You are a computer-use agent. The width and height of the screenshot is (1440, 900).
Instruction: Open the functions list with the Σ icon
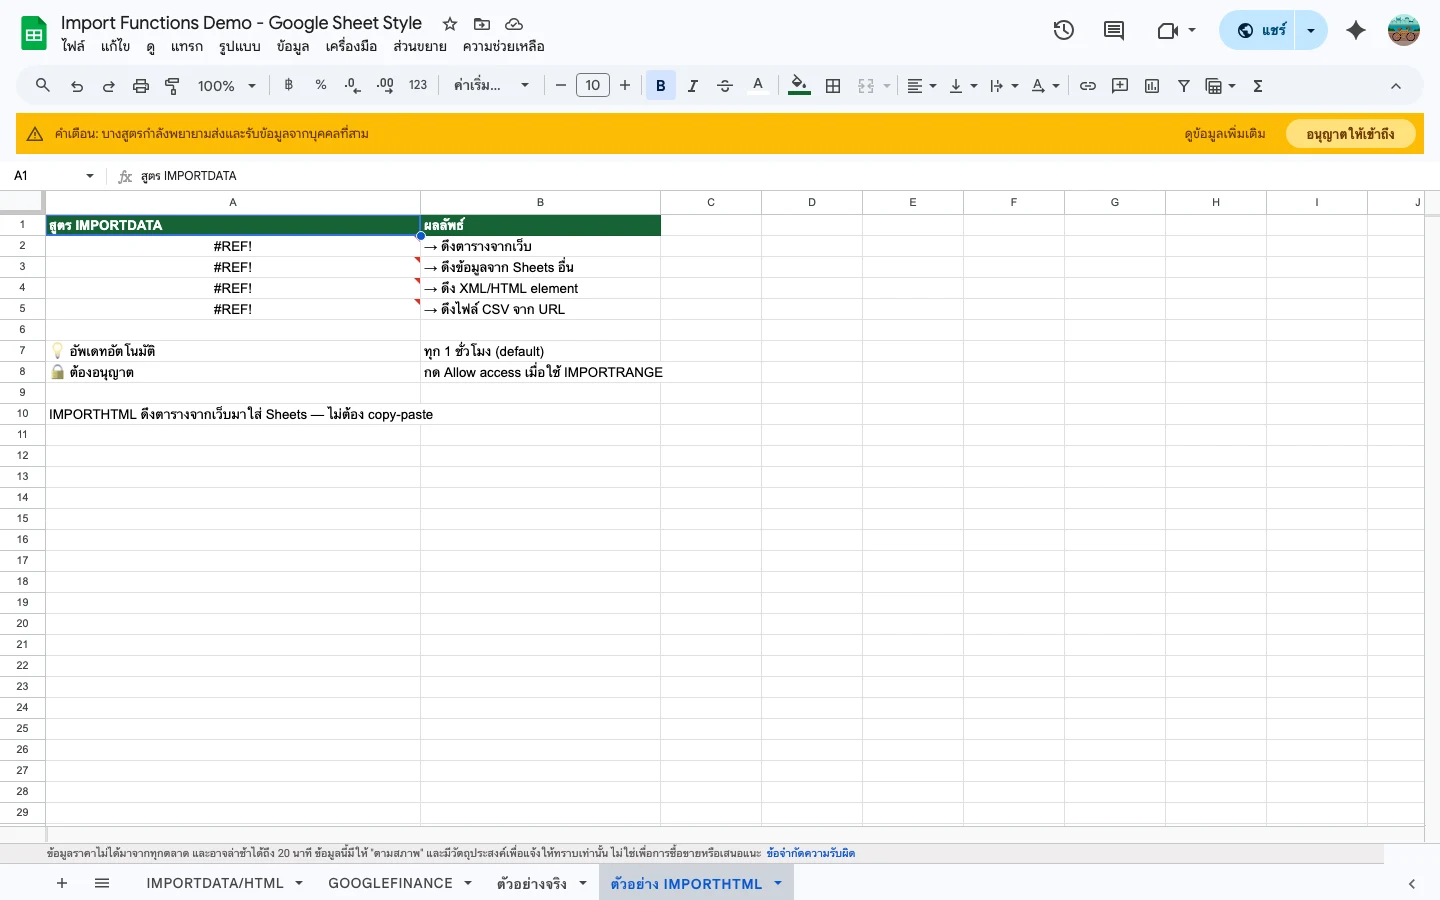1257,86
